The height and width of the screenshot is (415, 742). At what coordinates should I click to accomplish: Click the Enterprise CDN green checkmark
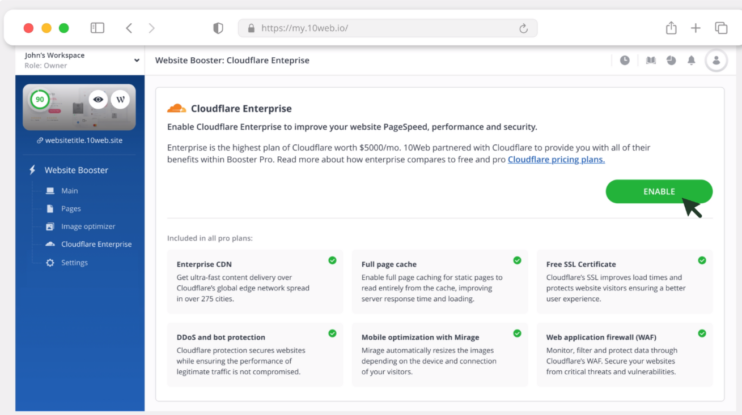pyautogui.click(x=332, y=260)
